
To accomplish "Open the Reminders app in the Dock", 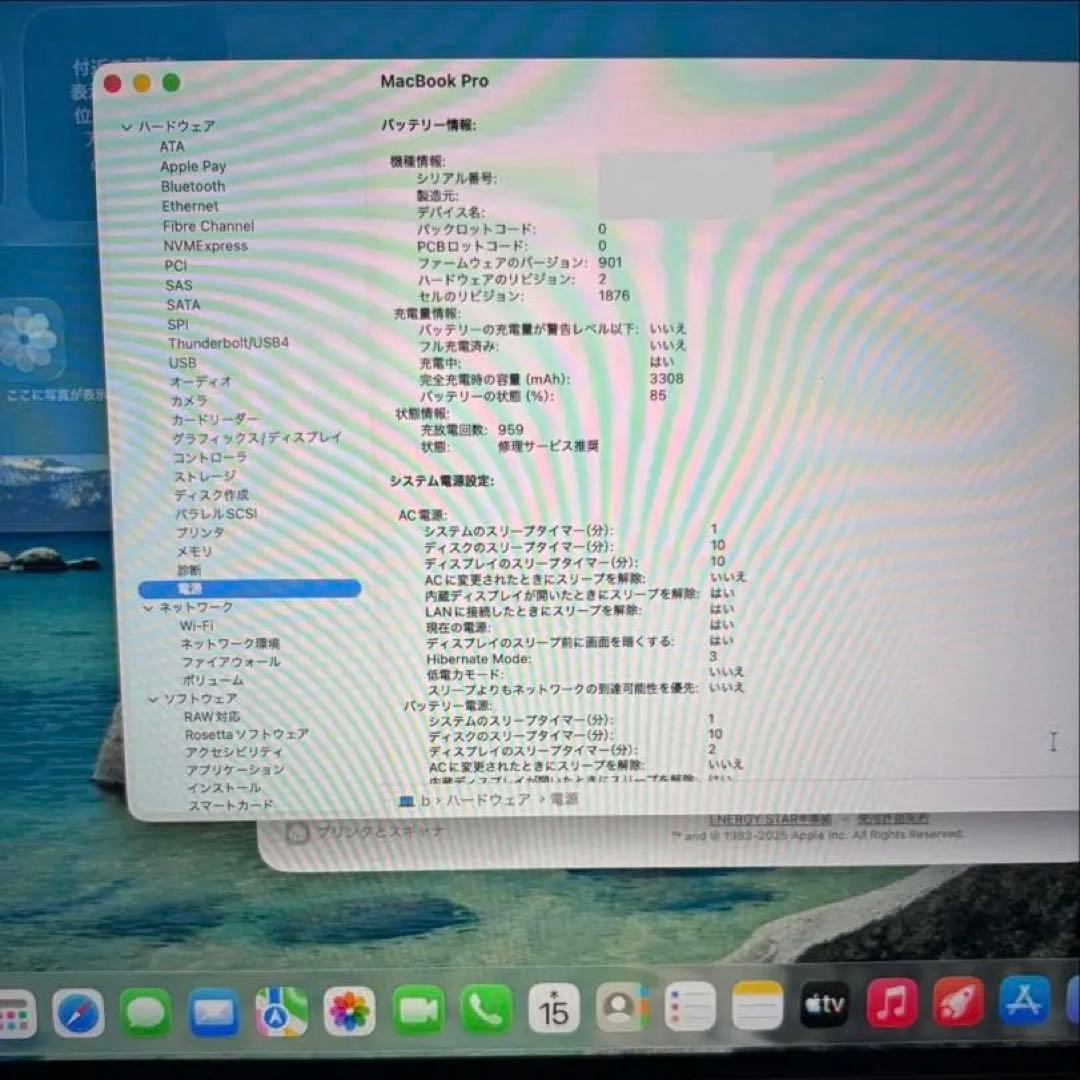I will [x=688, y=1005].
